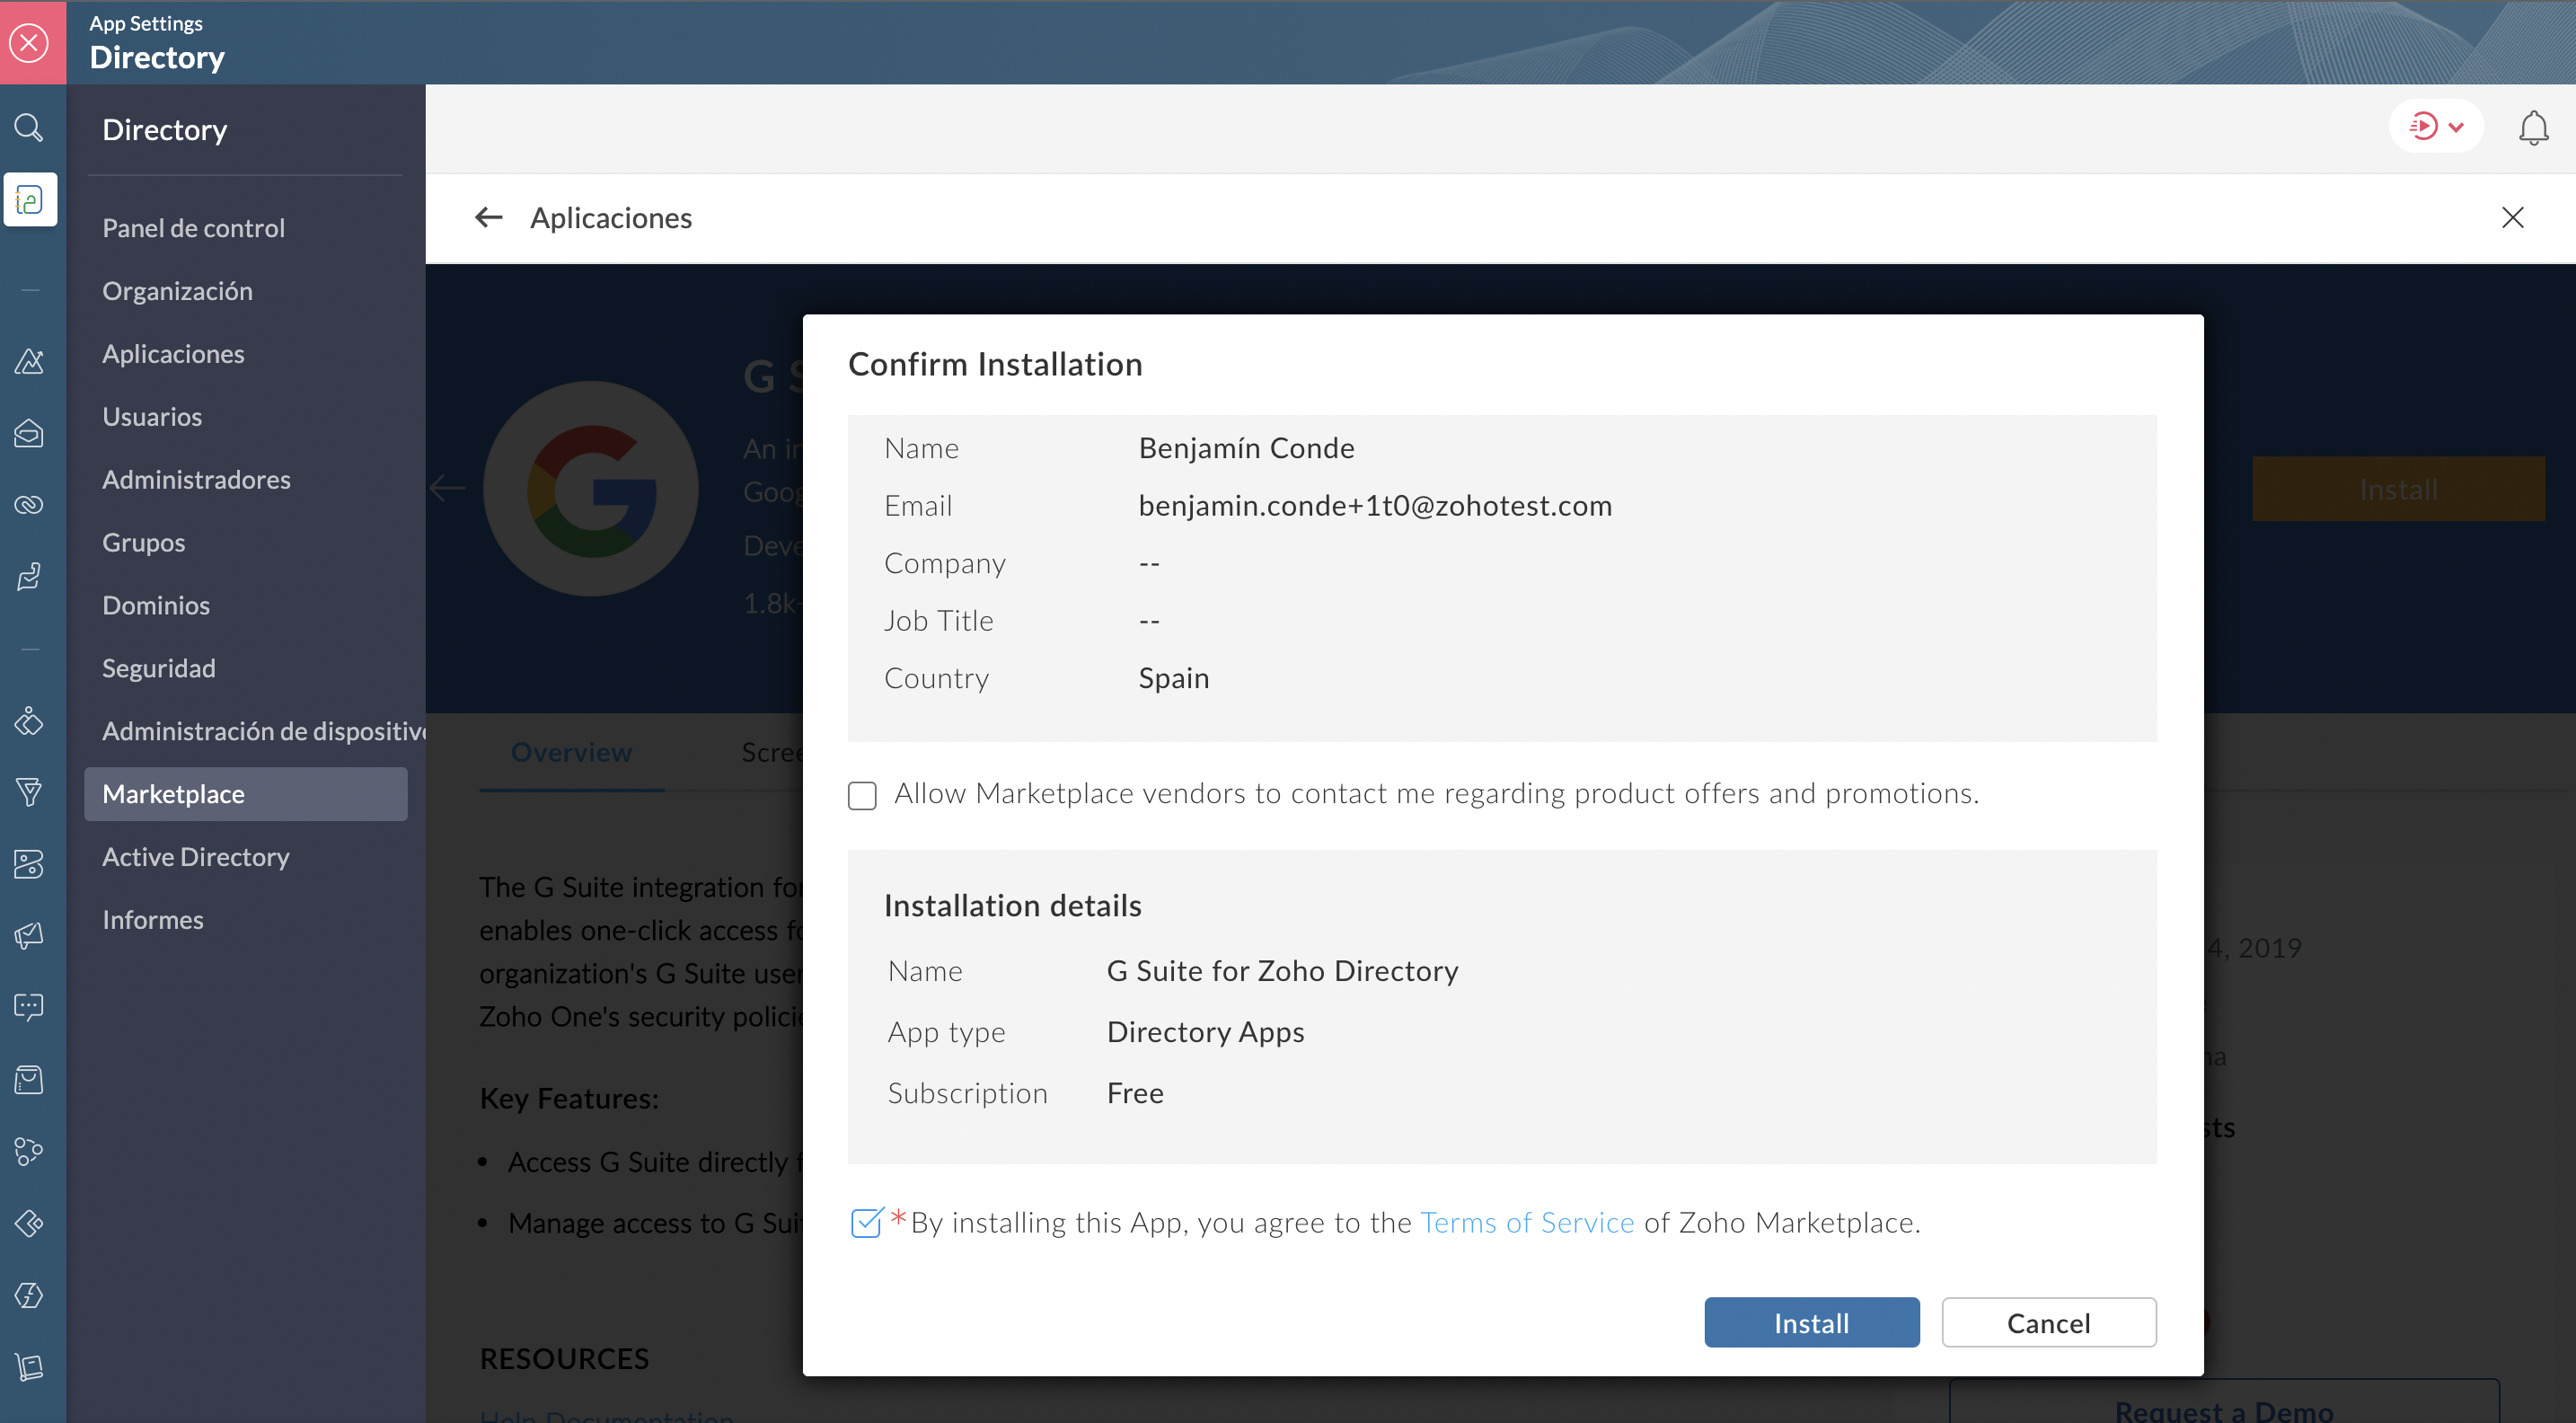
Task: Open the connected nodes icon in the rail
Action: tap(29, 1151)
